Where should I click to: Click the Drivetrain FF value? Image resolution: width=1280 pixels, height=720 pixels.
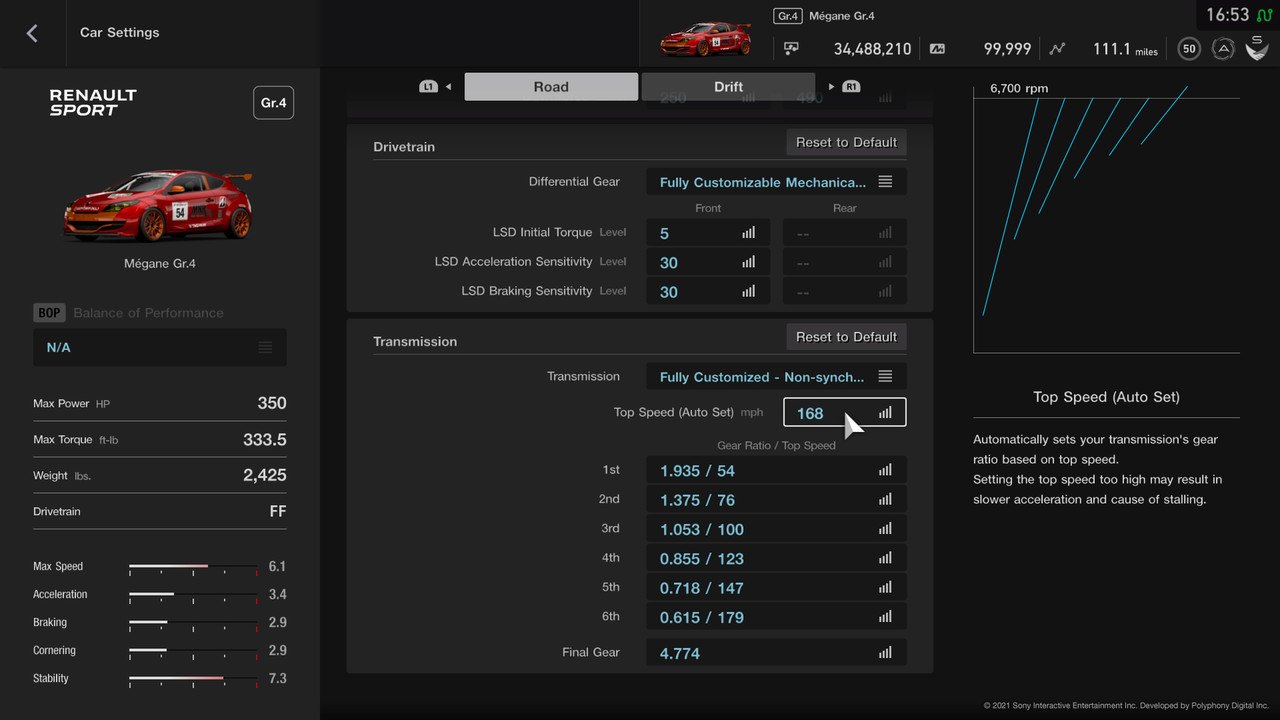278,512
